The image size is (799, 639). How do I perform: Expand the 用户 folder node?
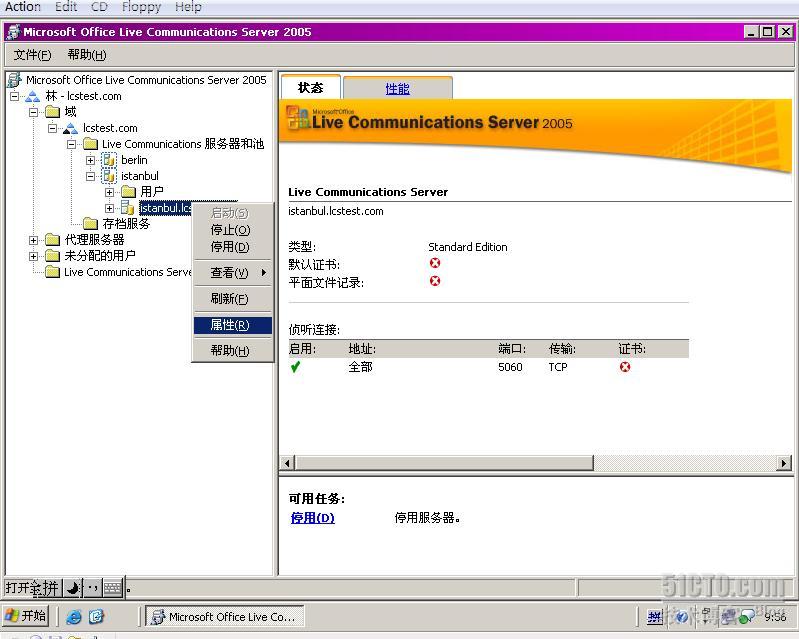tap(109, 192)
